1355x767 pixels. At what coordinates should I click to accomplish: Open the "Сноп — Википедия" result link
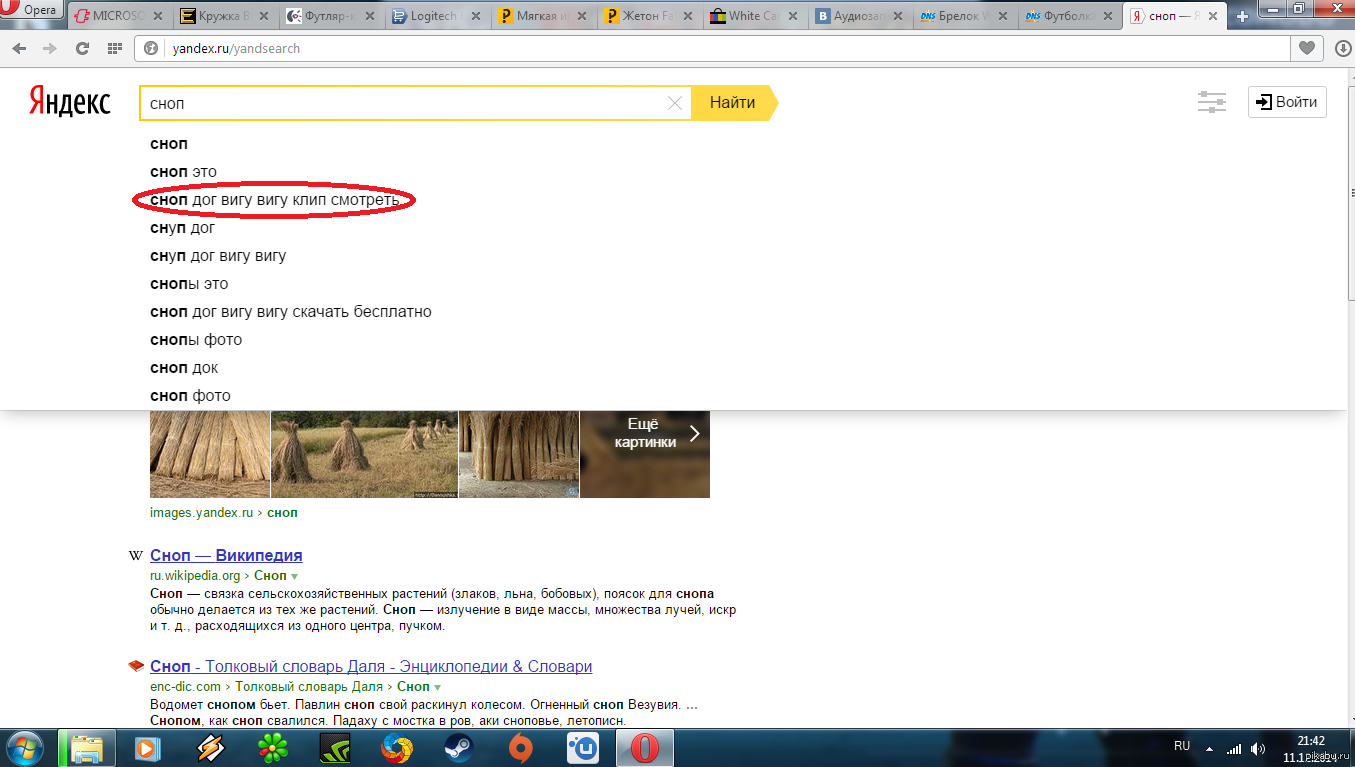[226, 555]
